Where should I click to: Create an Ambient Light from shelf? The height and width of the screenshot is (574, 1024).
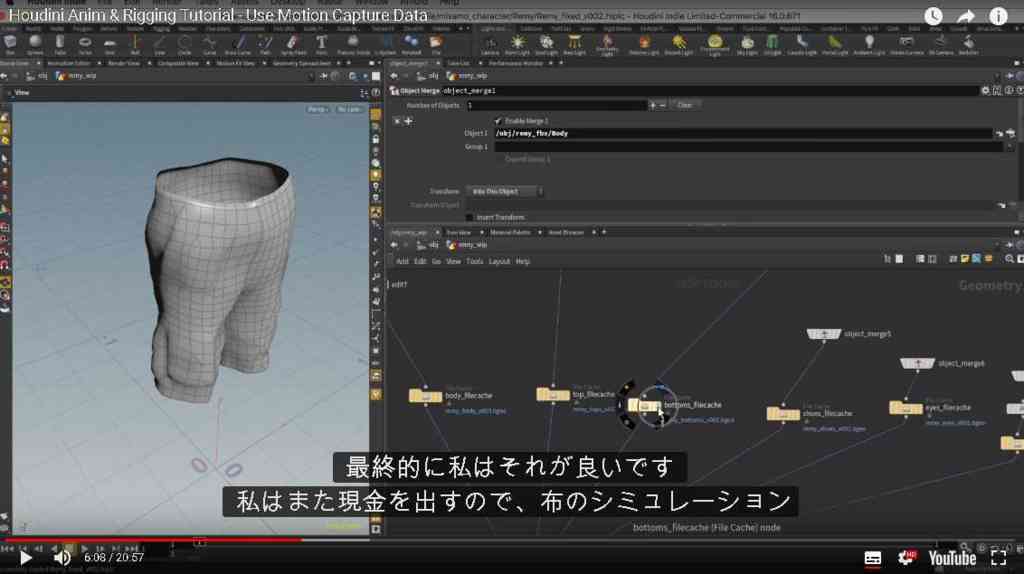click(869, 44)
